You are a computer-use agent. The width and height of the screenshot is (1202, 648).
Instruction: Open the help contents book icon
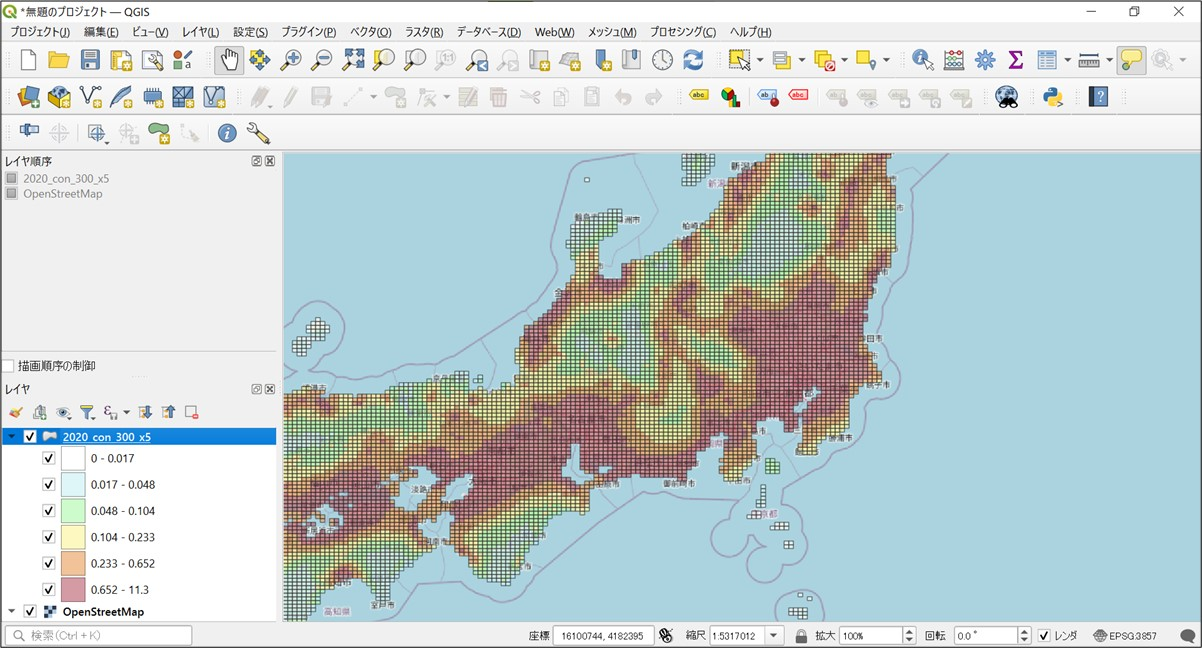coord(1098,97)
